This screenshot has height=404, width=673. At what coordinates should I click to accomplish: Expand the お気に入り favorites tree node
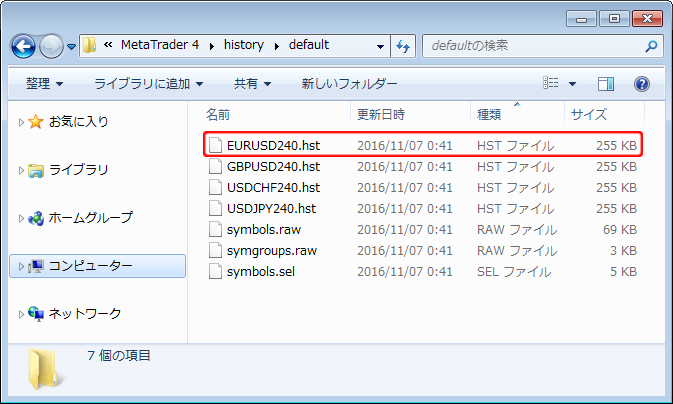(21, 122)
